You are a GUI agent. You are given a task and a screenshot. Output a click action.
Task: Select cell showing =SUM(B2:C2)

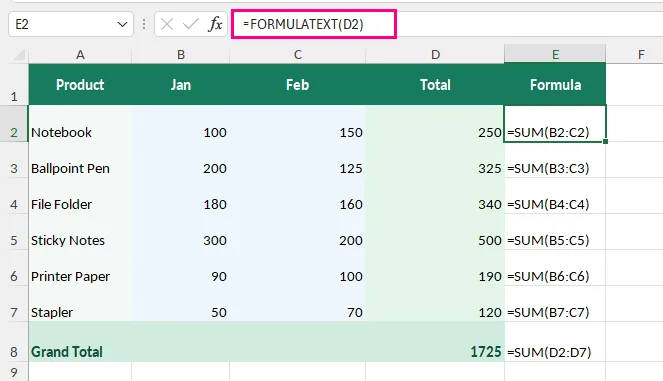tap(555, 123)
